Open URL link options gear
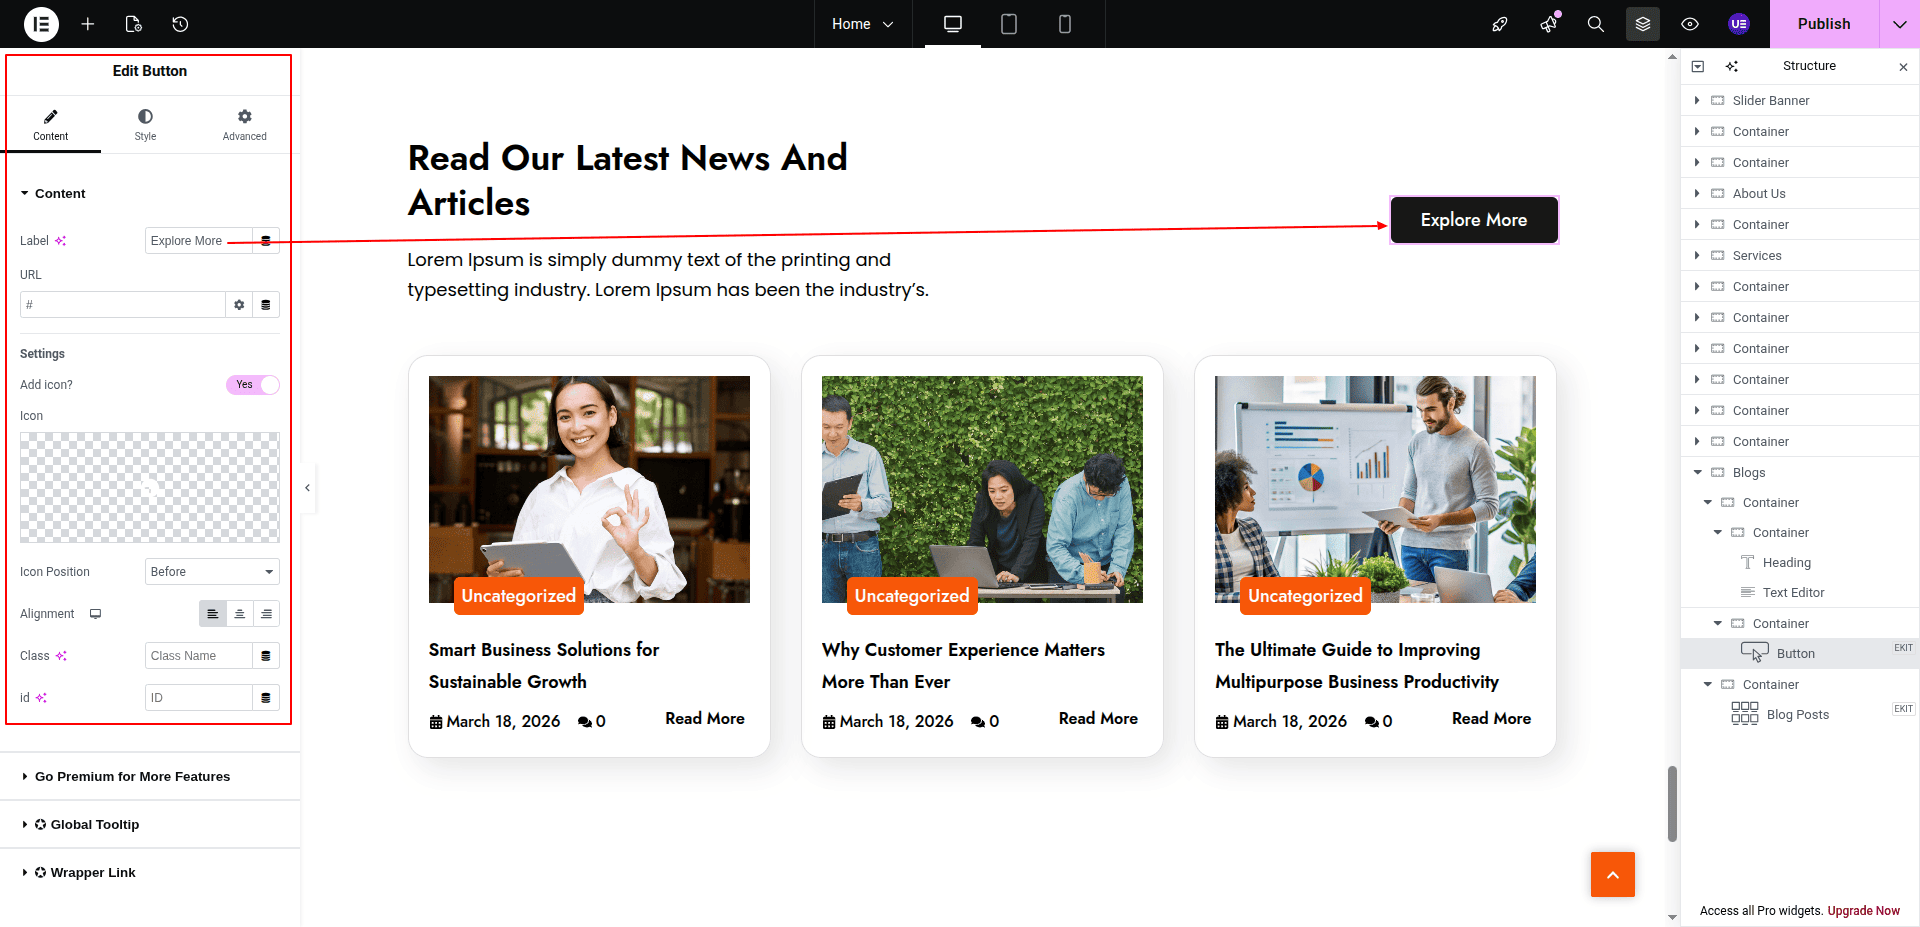 coord(239,305)
